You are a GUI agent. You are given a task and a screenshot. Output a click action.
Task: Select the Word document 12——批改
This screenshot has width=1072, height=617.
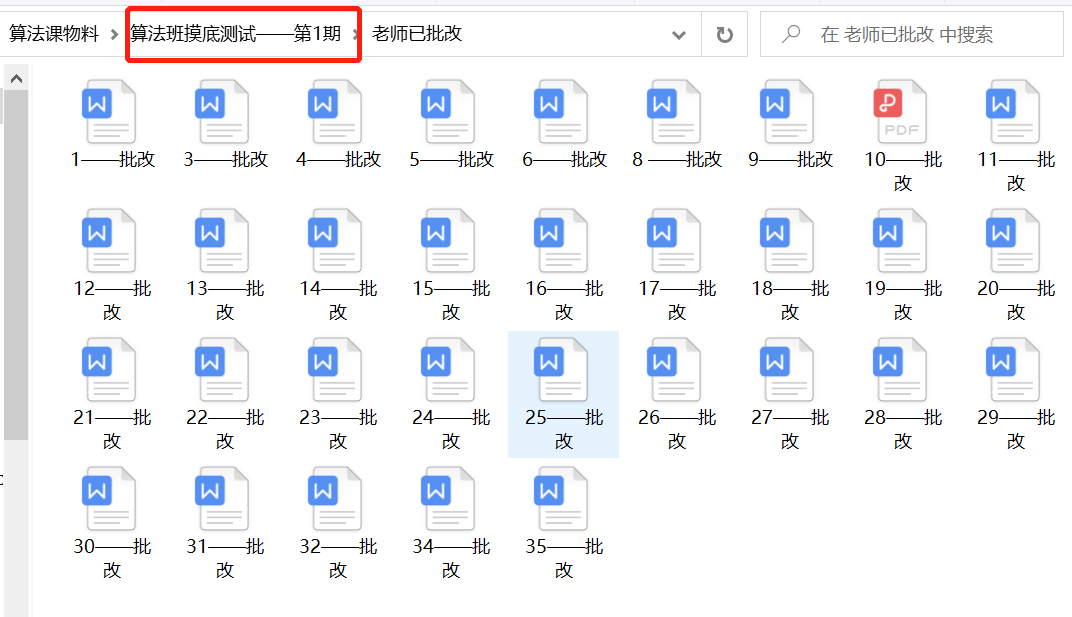[x=110, y=240]
